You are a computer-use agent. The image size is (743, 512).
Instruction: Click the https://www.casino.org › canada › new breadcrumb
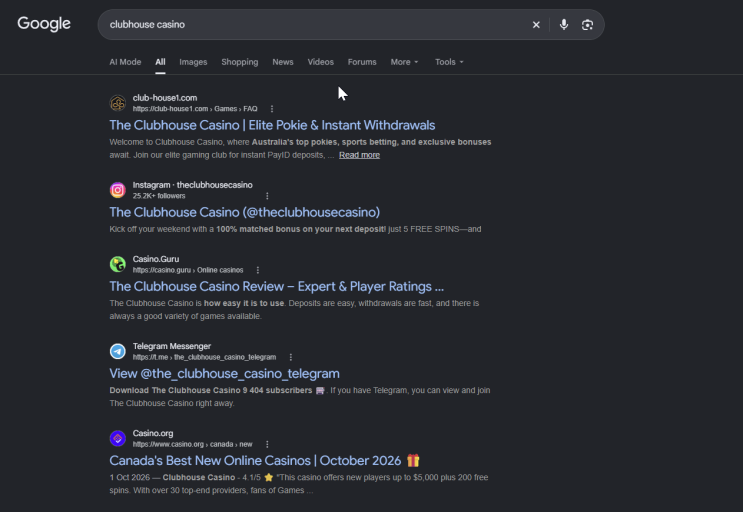tap(192, 444)
